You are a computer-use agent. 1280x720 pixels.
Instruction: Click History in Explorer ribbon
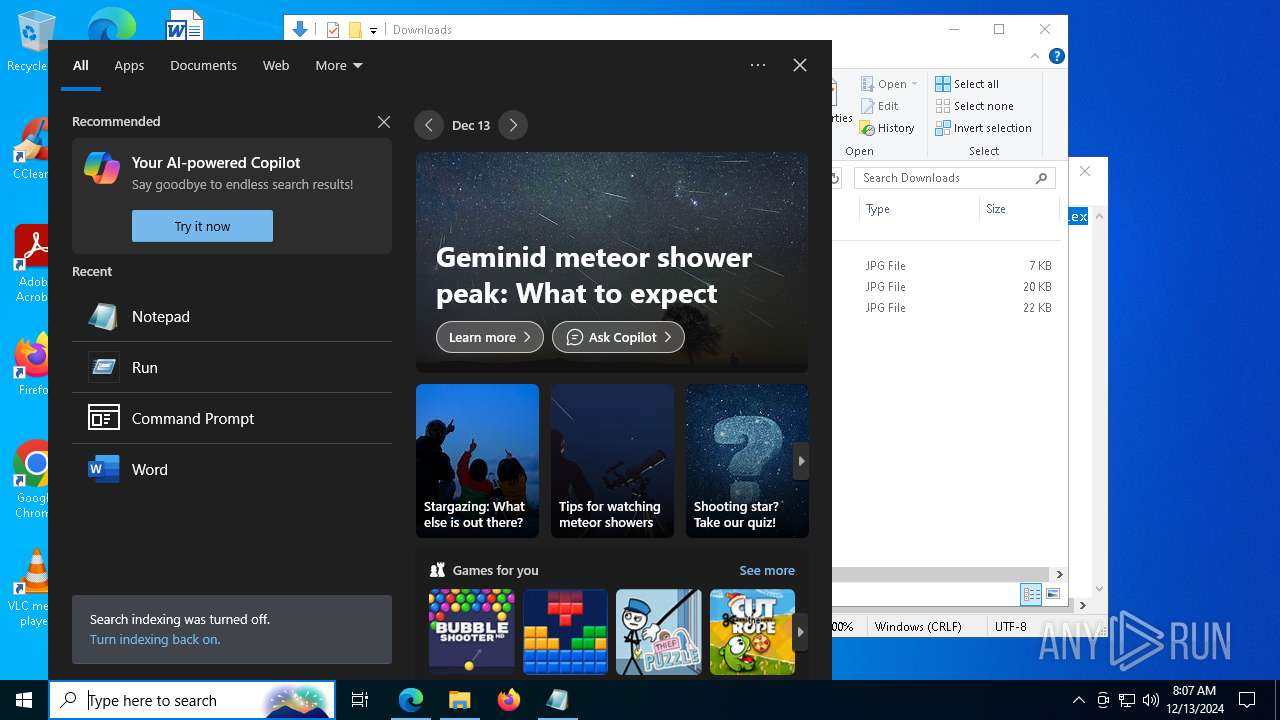pyautogui.click(x=888, y=128)
